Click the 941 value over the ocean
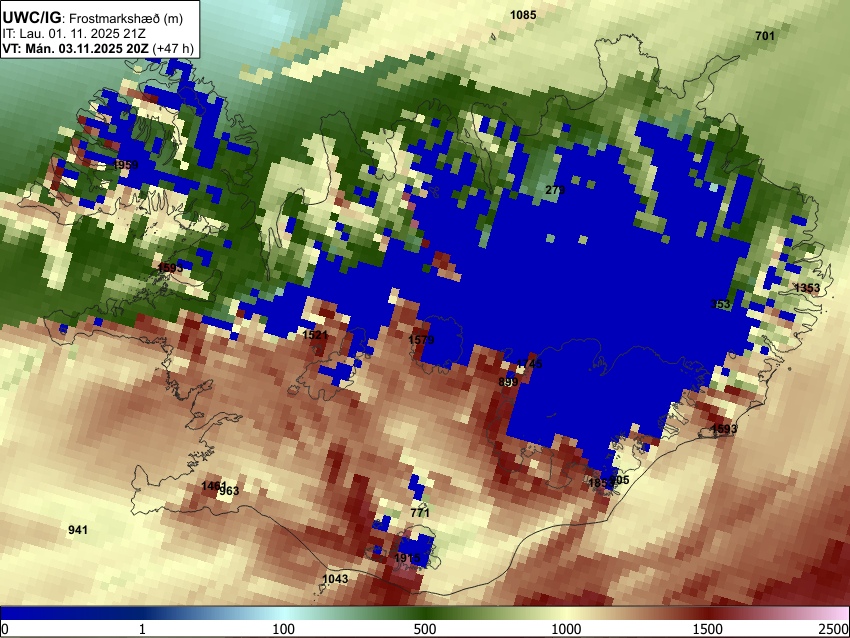Viewport: 850px width, 638px height. [78, 530]
